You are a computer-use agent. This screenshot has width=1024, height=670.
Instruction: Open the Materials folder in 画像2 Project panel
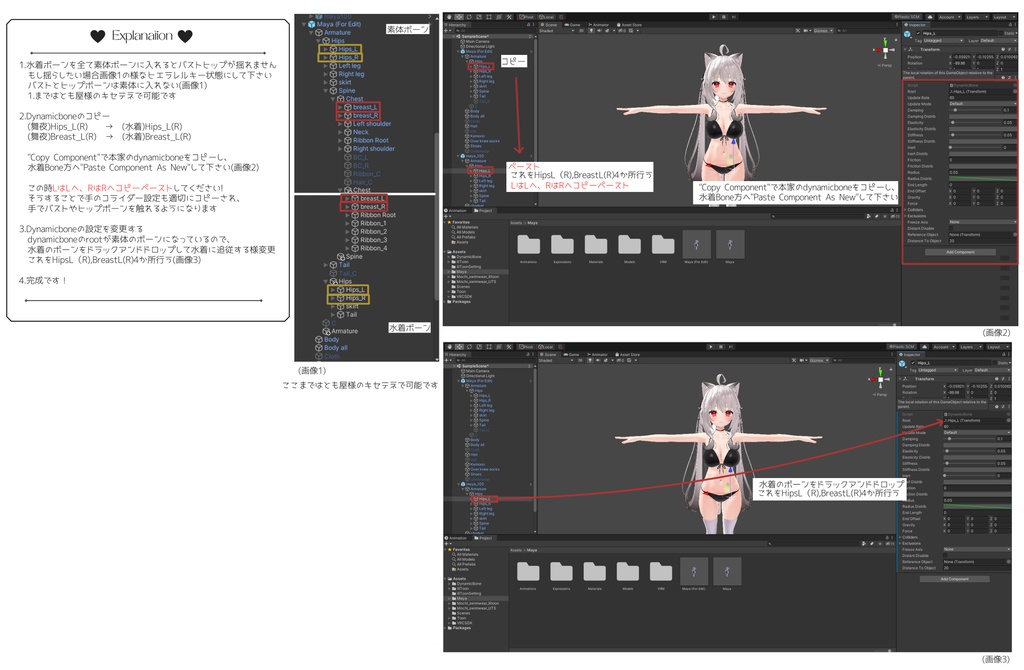[x=596, y=244]
